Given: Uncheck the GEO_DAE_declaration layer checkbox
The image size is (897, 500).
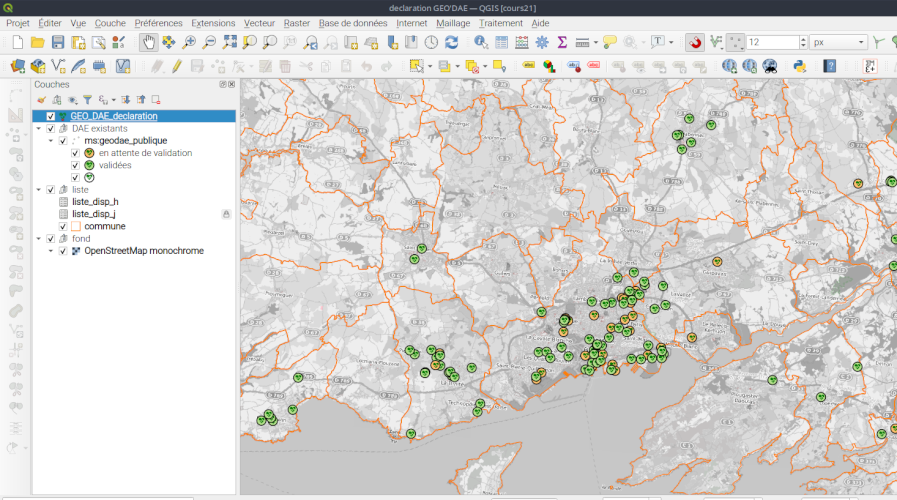Looking at the screenshot, I should click(50, 116).
